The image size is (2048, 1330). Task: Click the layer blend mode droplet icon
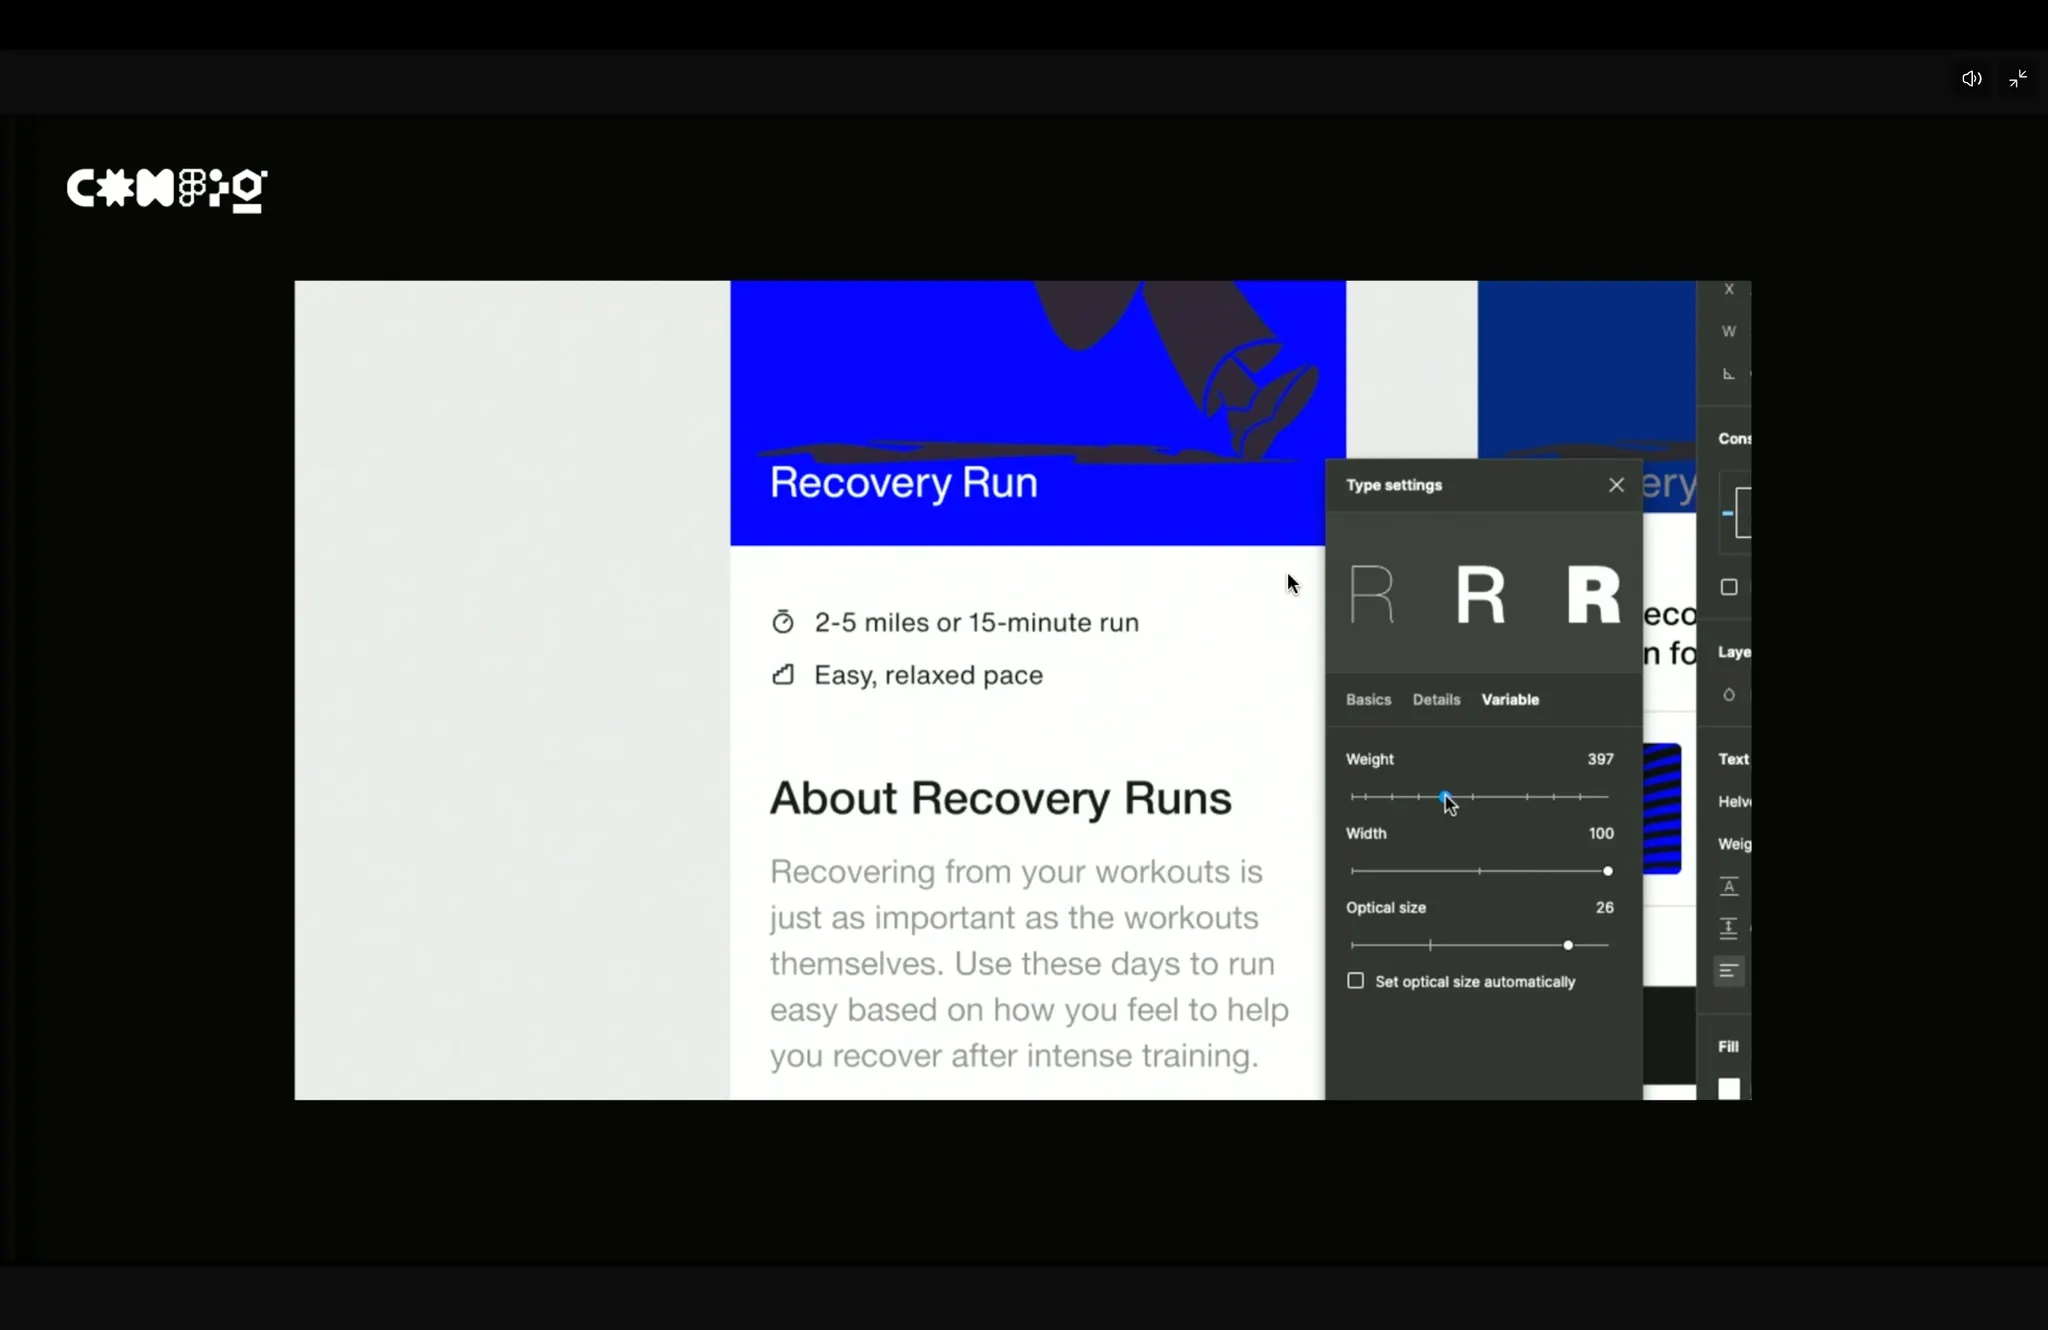1729,695
